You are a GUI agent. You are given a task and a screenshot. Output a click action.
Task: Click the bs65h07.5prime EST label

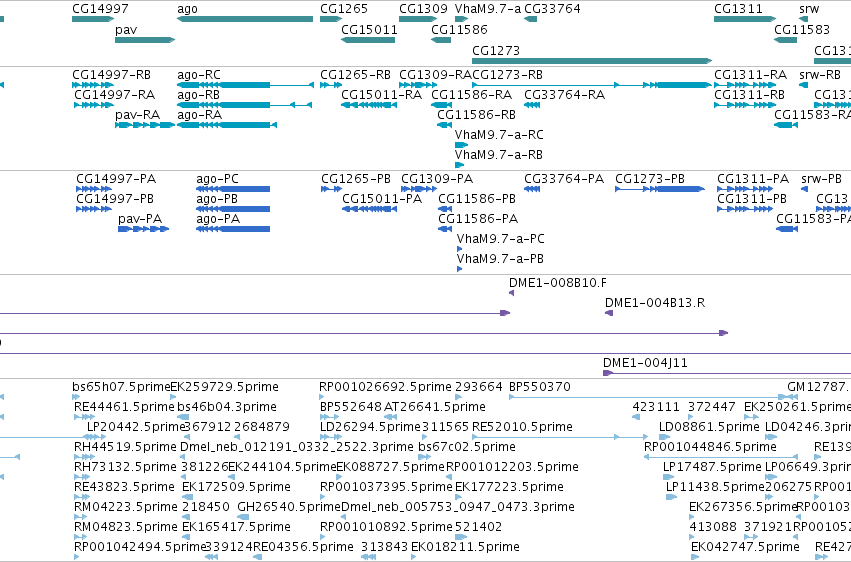click(x=121, y=387)
